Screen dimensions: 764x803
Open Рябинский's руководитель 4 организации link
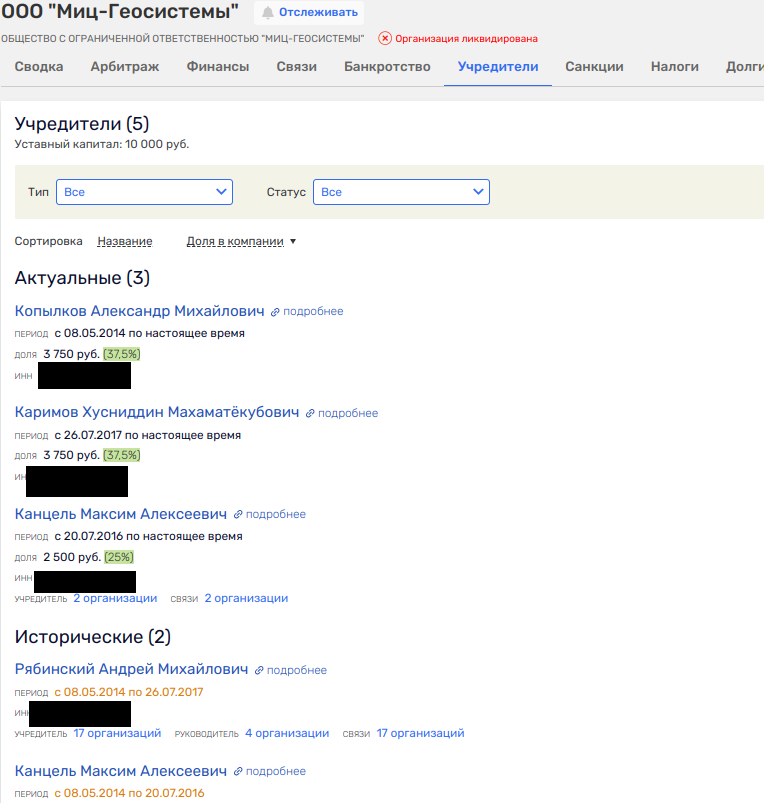coord(287,733)
